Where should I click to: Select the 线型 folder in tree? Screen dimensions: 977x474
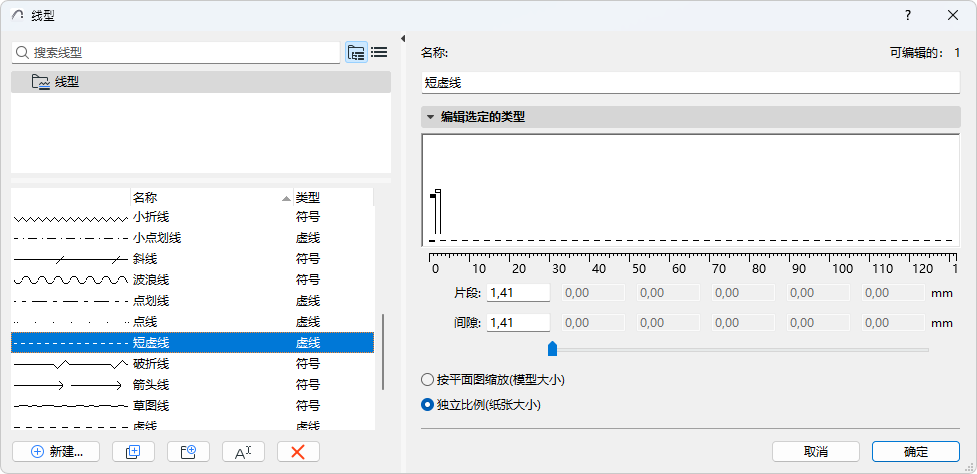[x=201, y=82]
